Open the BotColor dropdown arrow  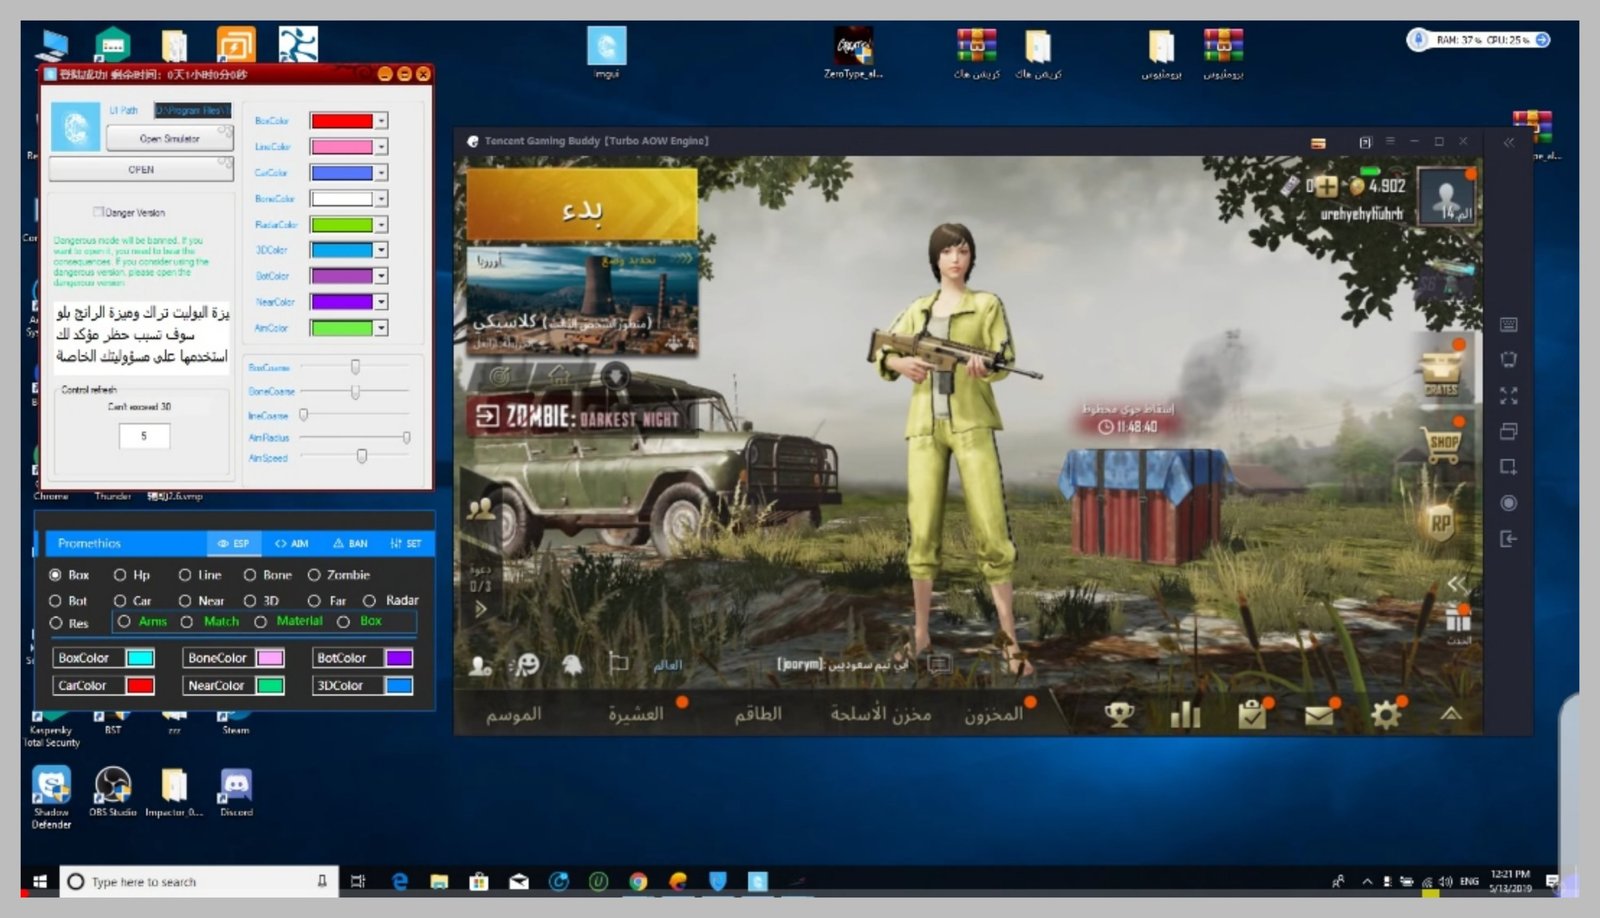tap(381, 276)
